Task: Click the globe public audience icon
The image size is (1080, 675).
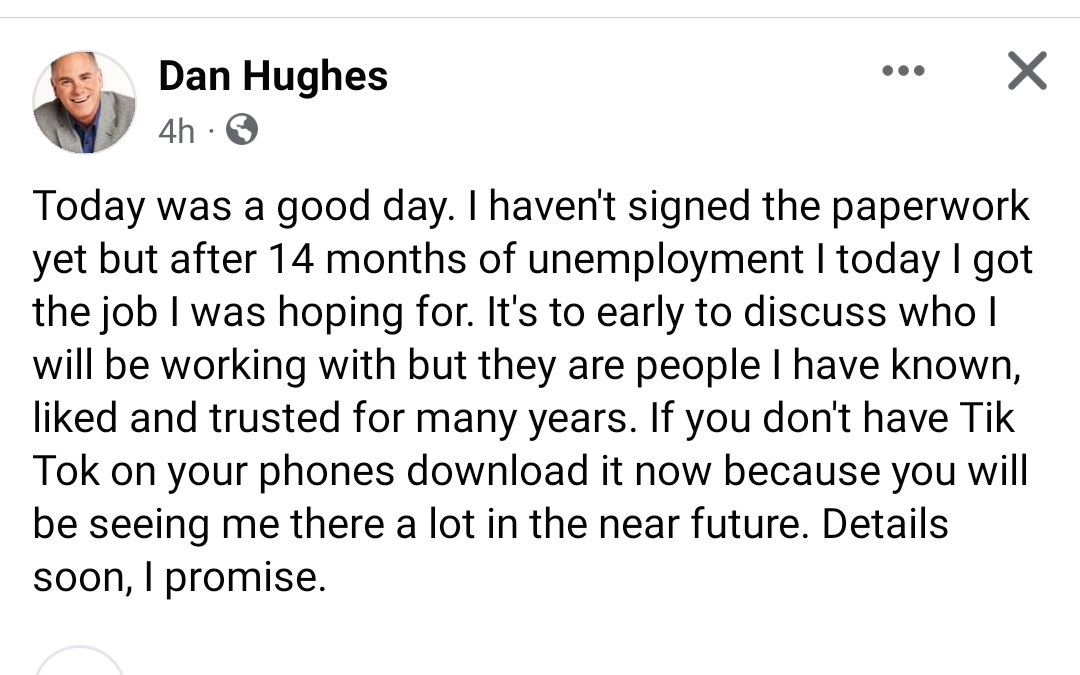Action: pyautogui.click(x=242, y=129)
